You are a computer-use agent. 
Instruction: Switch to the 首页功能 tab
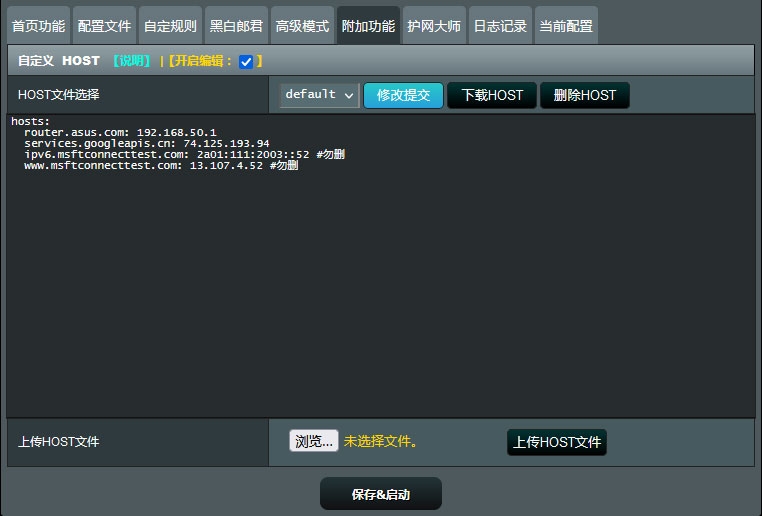click(38, 26)
